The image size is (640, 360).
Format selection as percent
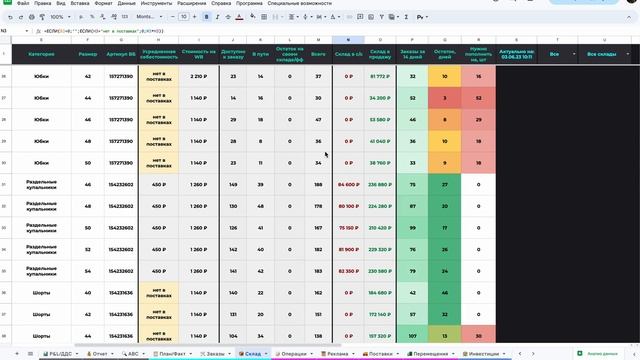[x=92, y=17]
